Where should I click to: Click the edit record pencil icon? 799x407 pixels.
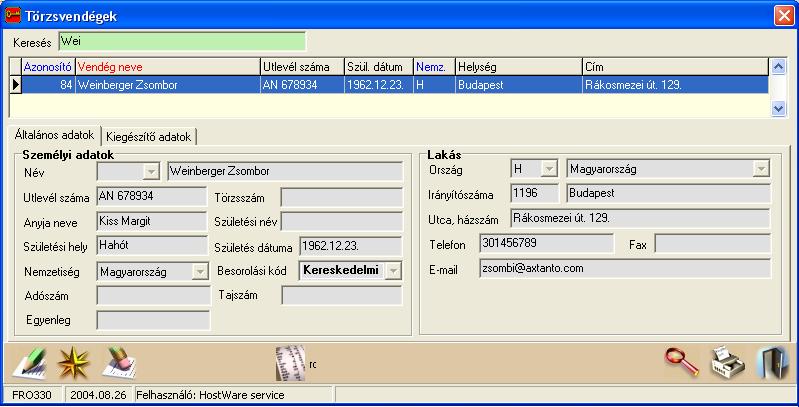click(x=30, y=363)
